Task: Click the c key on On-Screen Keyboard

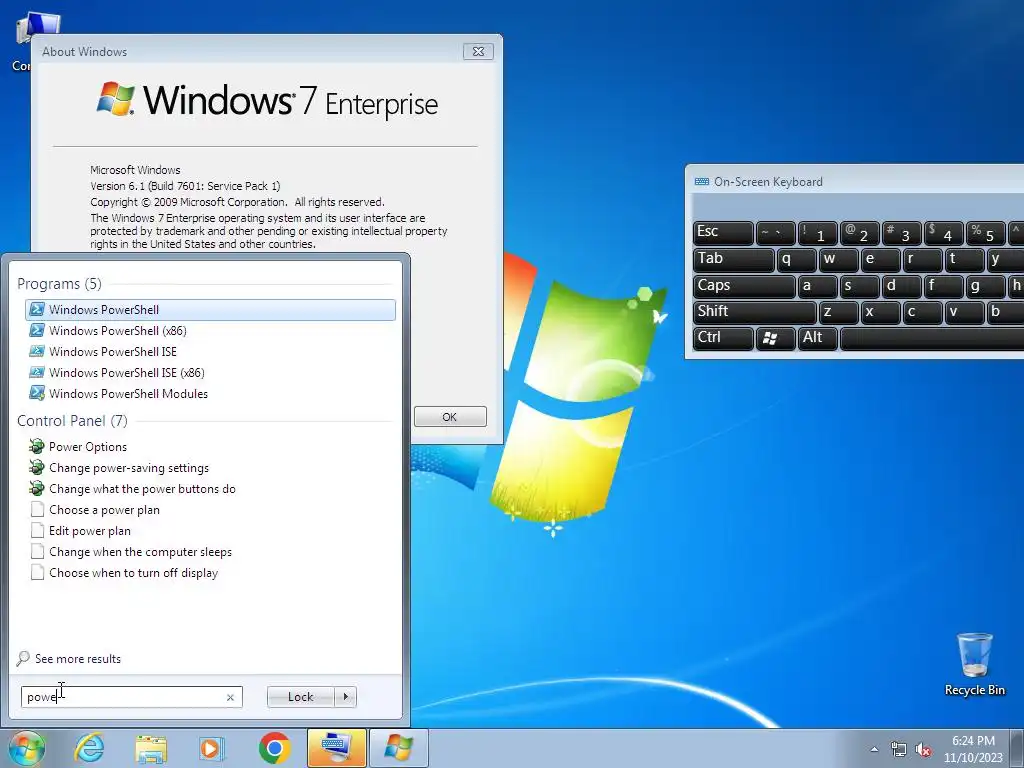Action: pos(922,312)
